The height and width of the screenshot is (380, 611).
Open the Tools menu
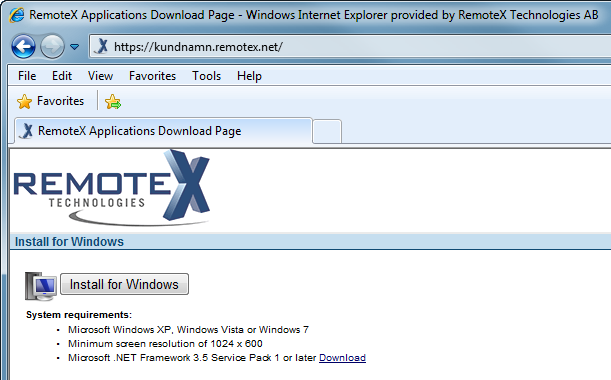pos(207,76)
